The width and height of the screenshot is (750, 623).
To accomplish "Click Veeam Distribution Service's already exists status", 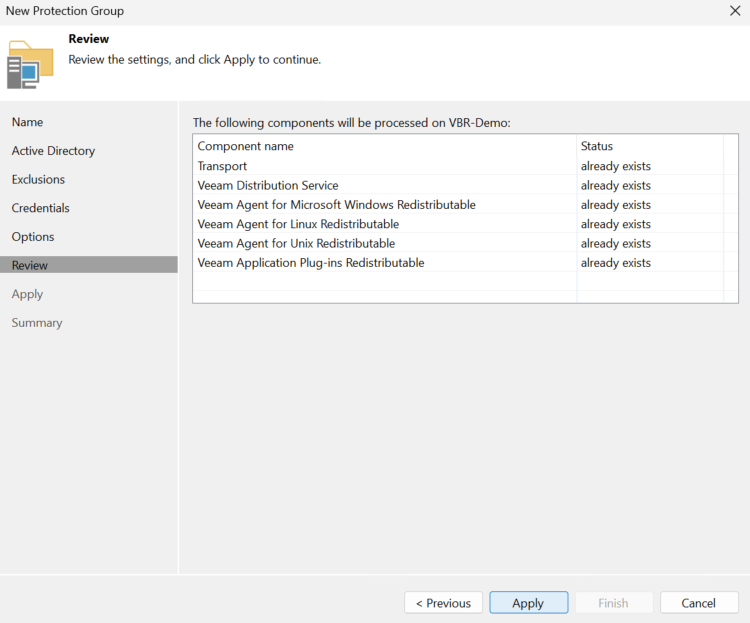I will [x=616, y=185].
